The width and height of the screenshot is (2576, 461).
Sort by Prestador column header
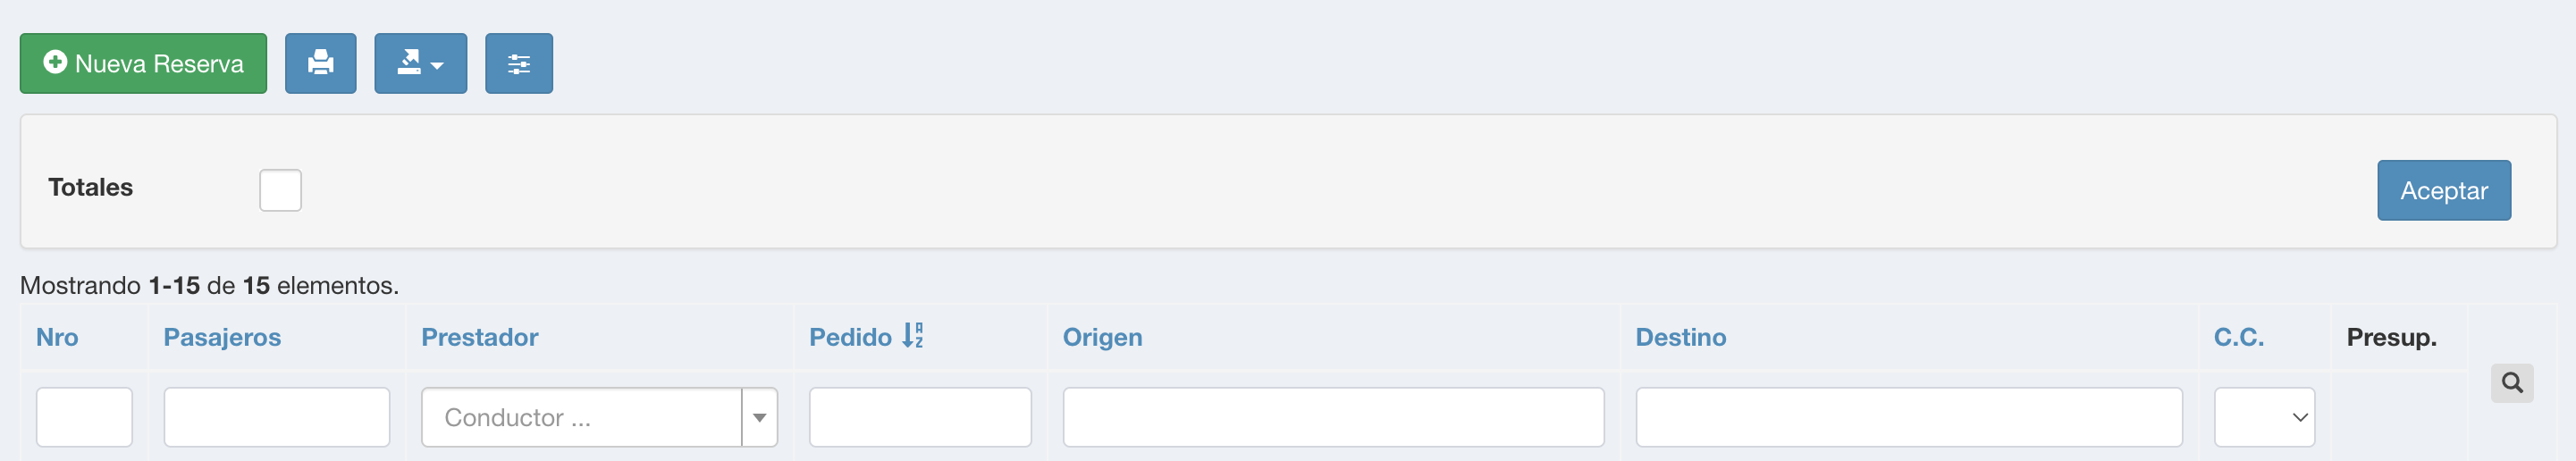click(479, 337)
